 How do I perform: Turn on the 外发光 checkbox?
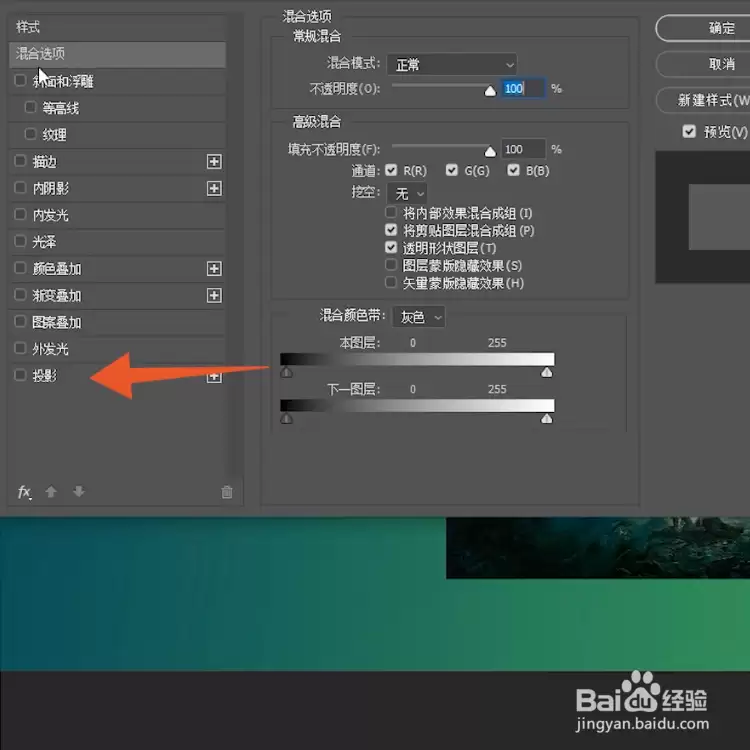(20, 348)
